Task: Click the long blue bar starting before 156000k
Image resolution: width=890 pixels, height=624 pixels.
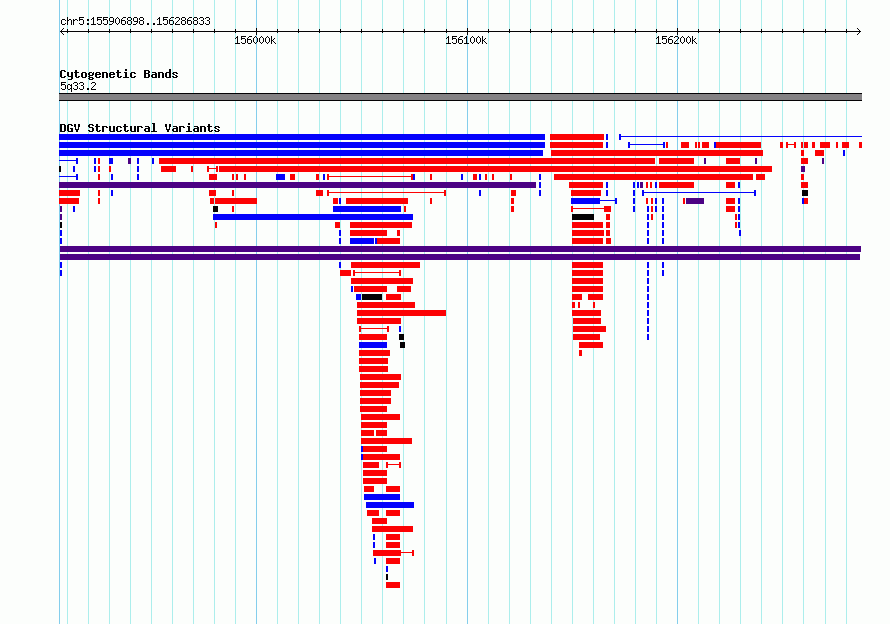Action: point(313,217)
